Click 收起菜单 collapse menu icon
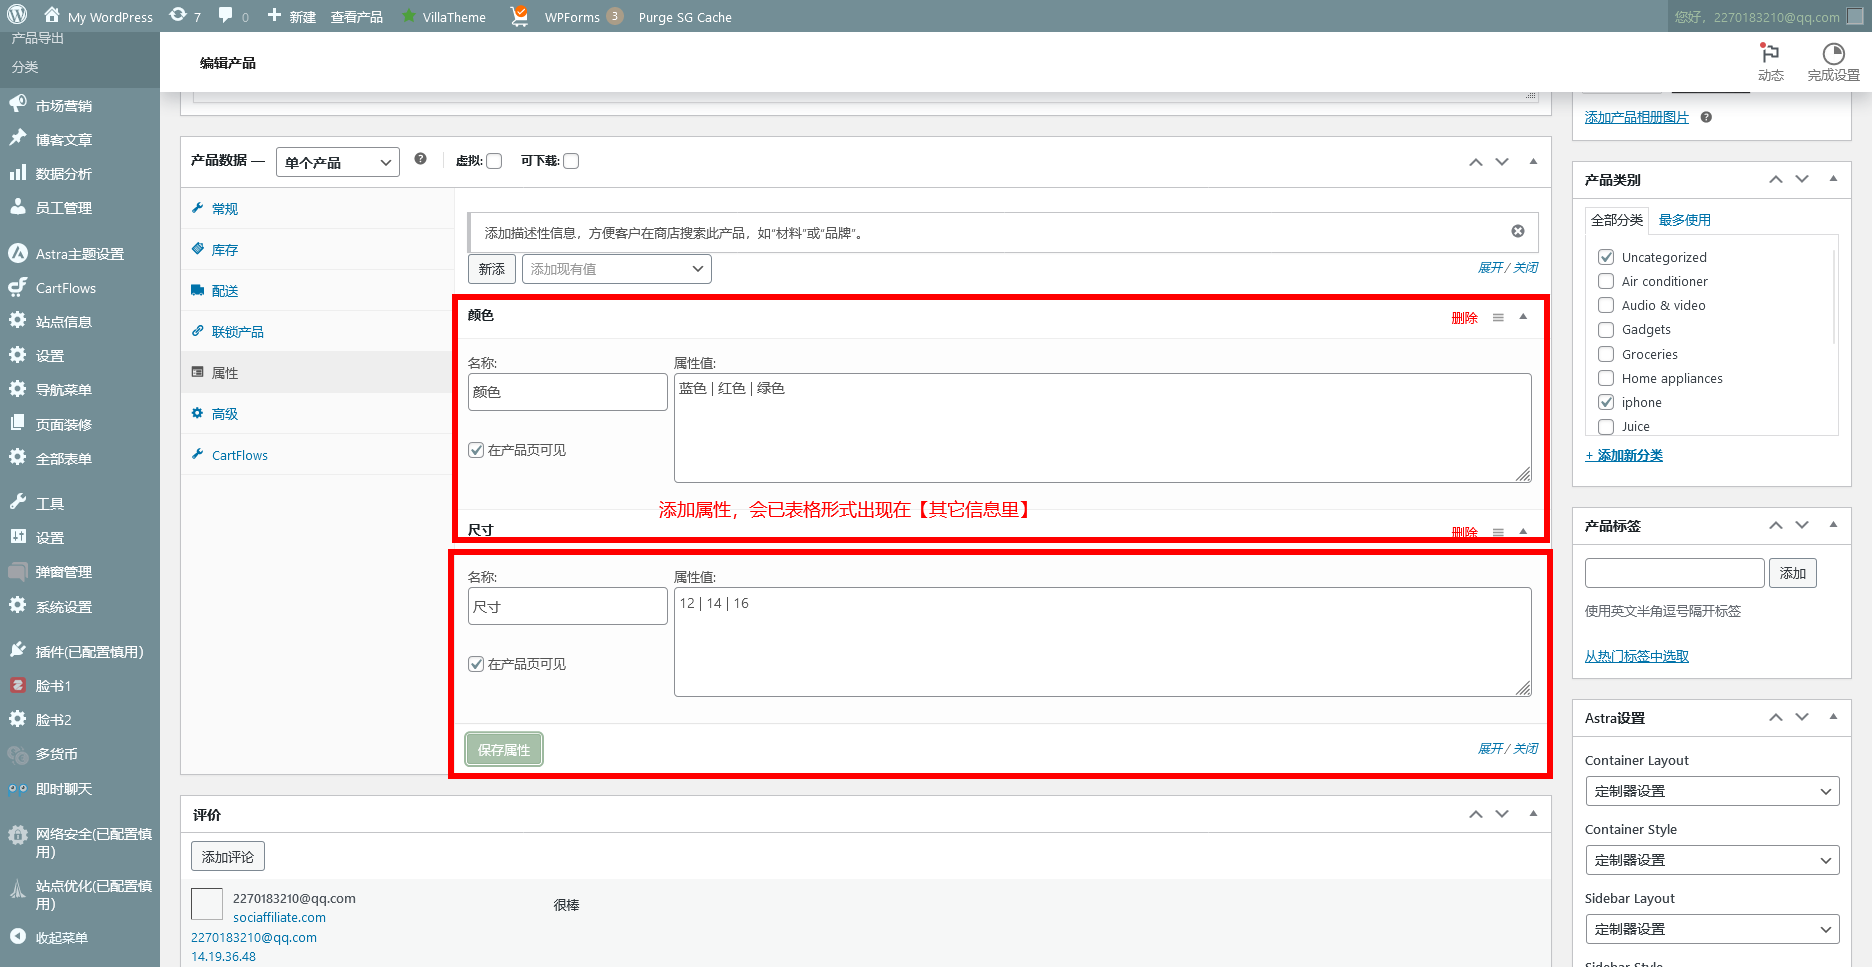The image size is (1872, 967). pos(17,936)
